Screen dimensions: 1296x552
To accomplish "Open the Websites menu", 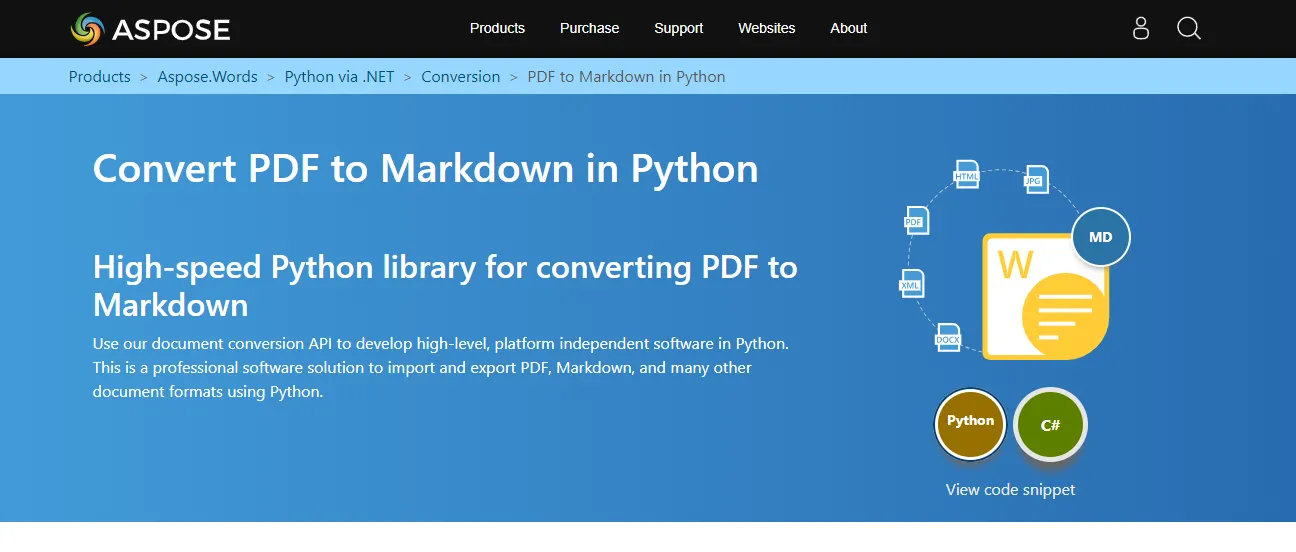I will [x=767, y=28].
